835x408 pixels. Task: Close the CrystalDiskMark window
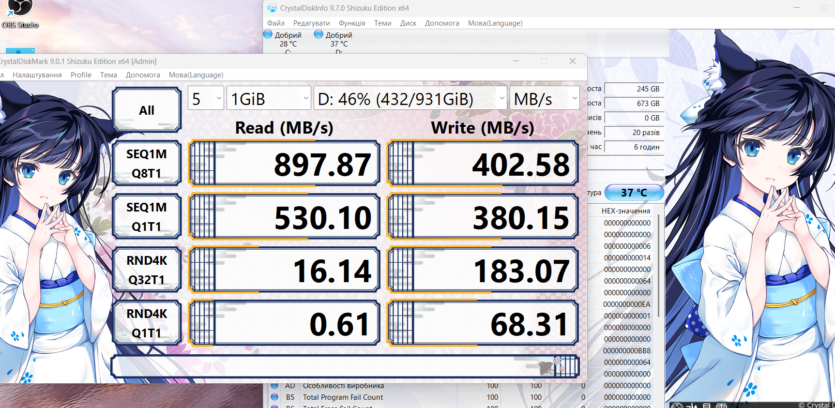tap(572, 61)
